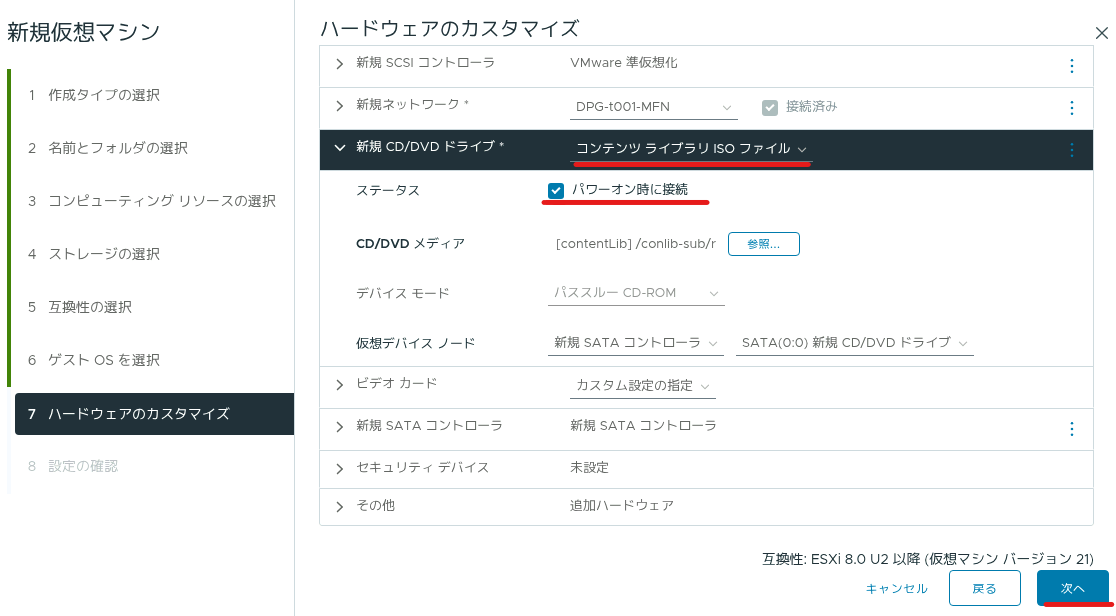Select step 7 ハードウェアのカスタマイズ
The image size is (1116, 616).
(154, 414)
